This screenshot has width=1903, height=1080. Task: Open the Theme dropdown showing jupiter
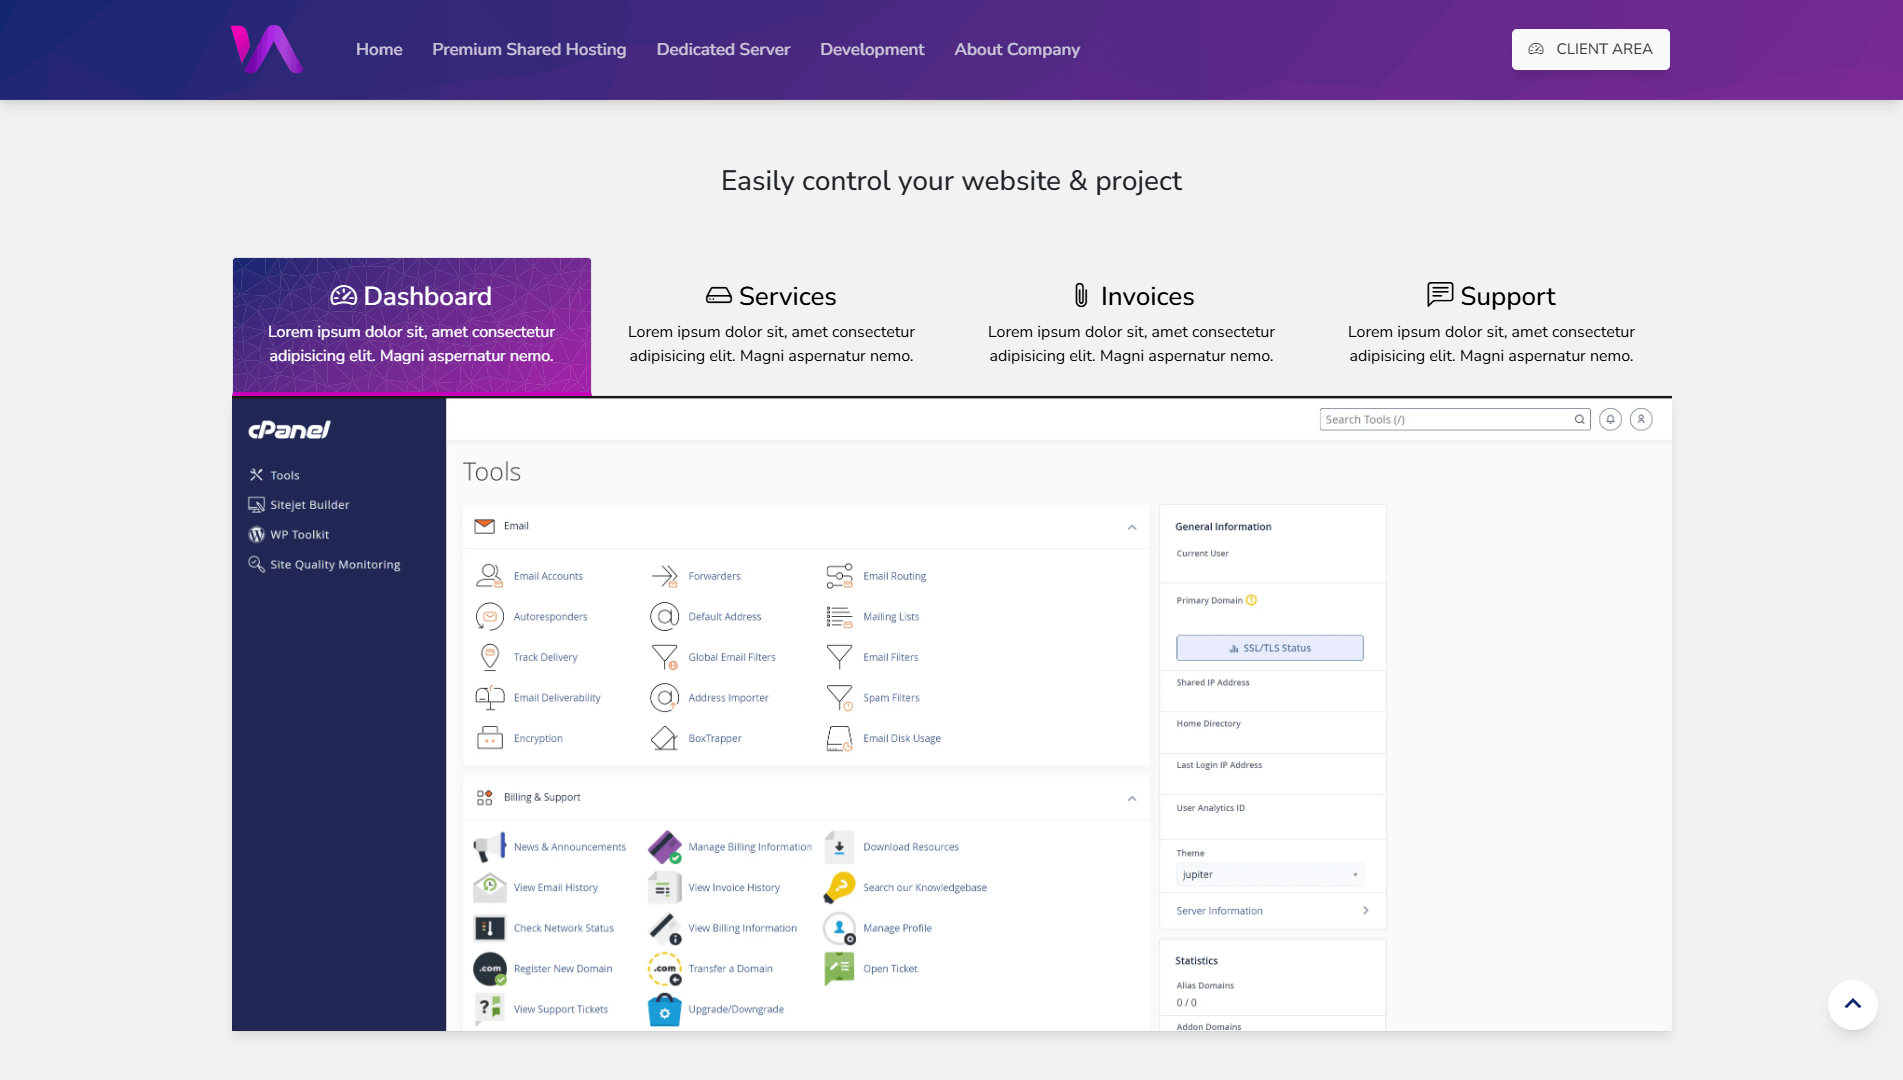(x=1270, y=875)
